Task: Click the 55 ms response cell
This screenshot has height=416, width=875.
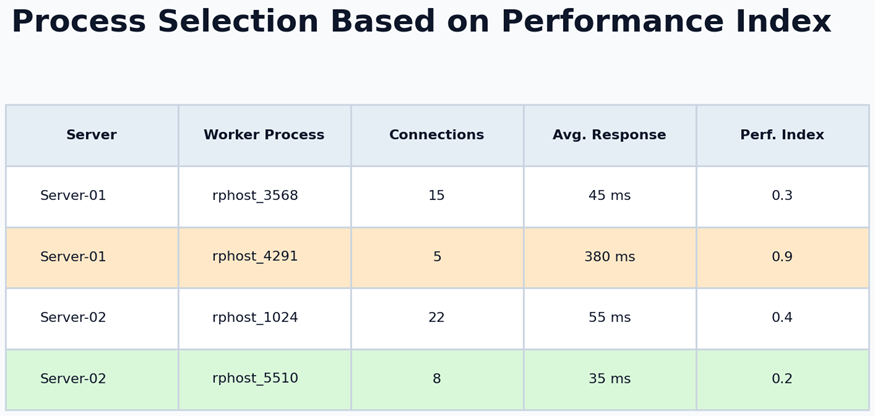Action: click(609, 318)
